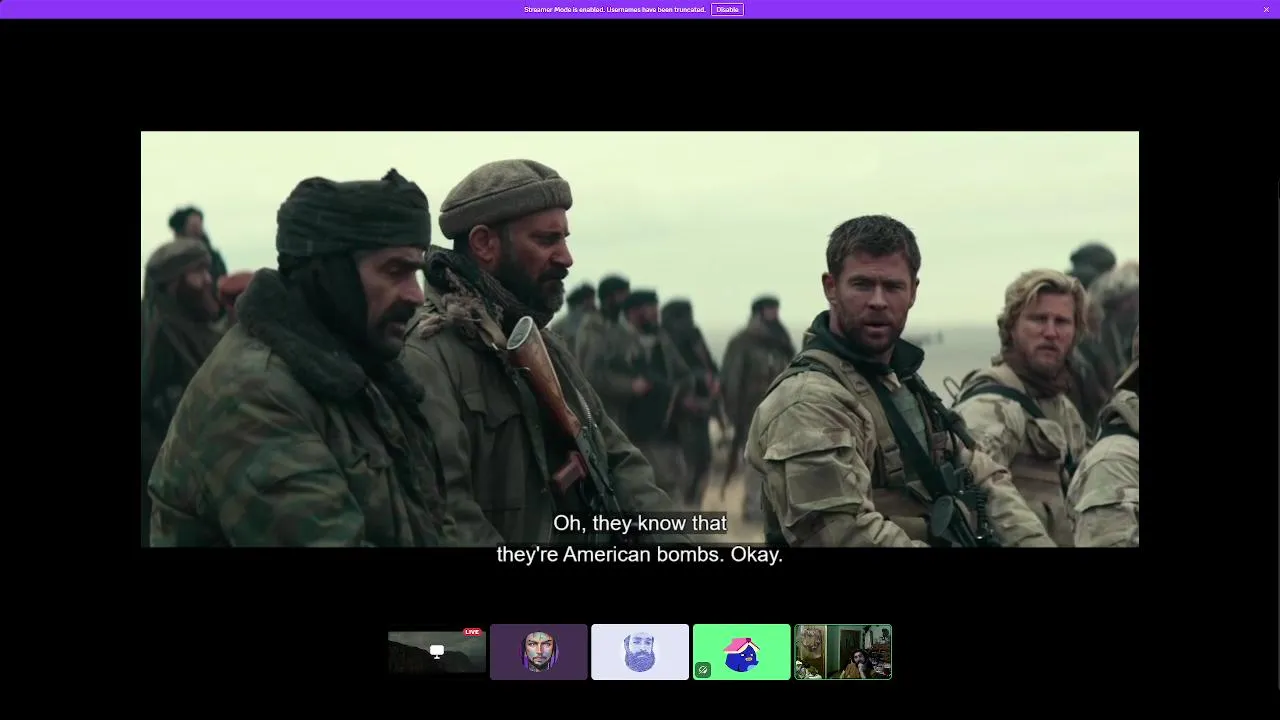1280x720 pixels.
Task: Select the bearded sketch avatar participant tile
Action: tap(640, 652)
